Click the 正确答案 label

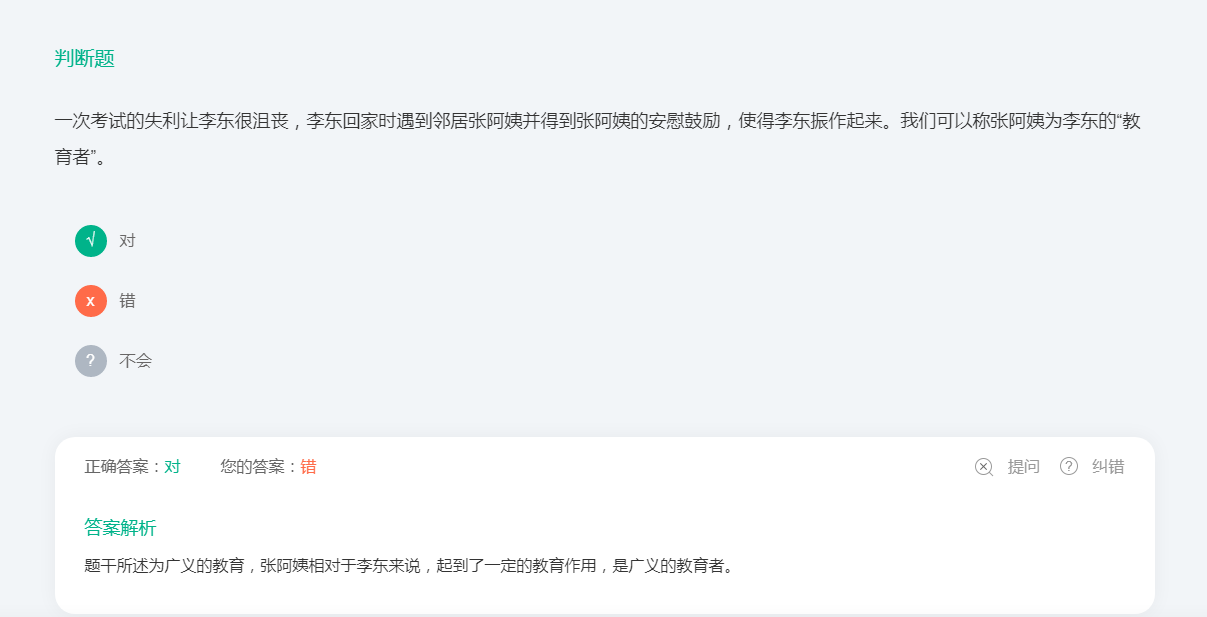[124, 467]
